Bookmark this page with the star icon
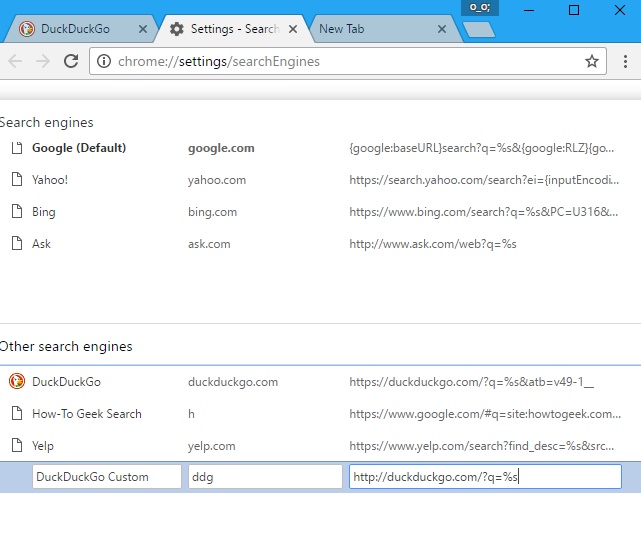 [x=592, y=61]
